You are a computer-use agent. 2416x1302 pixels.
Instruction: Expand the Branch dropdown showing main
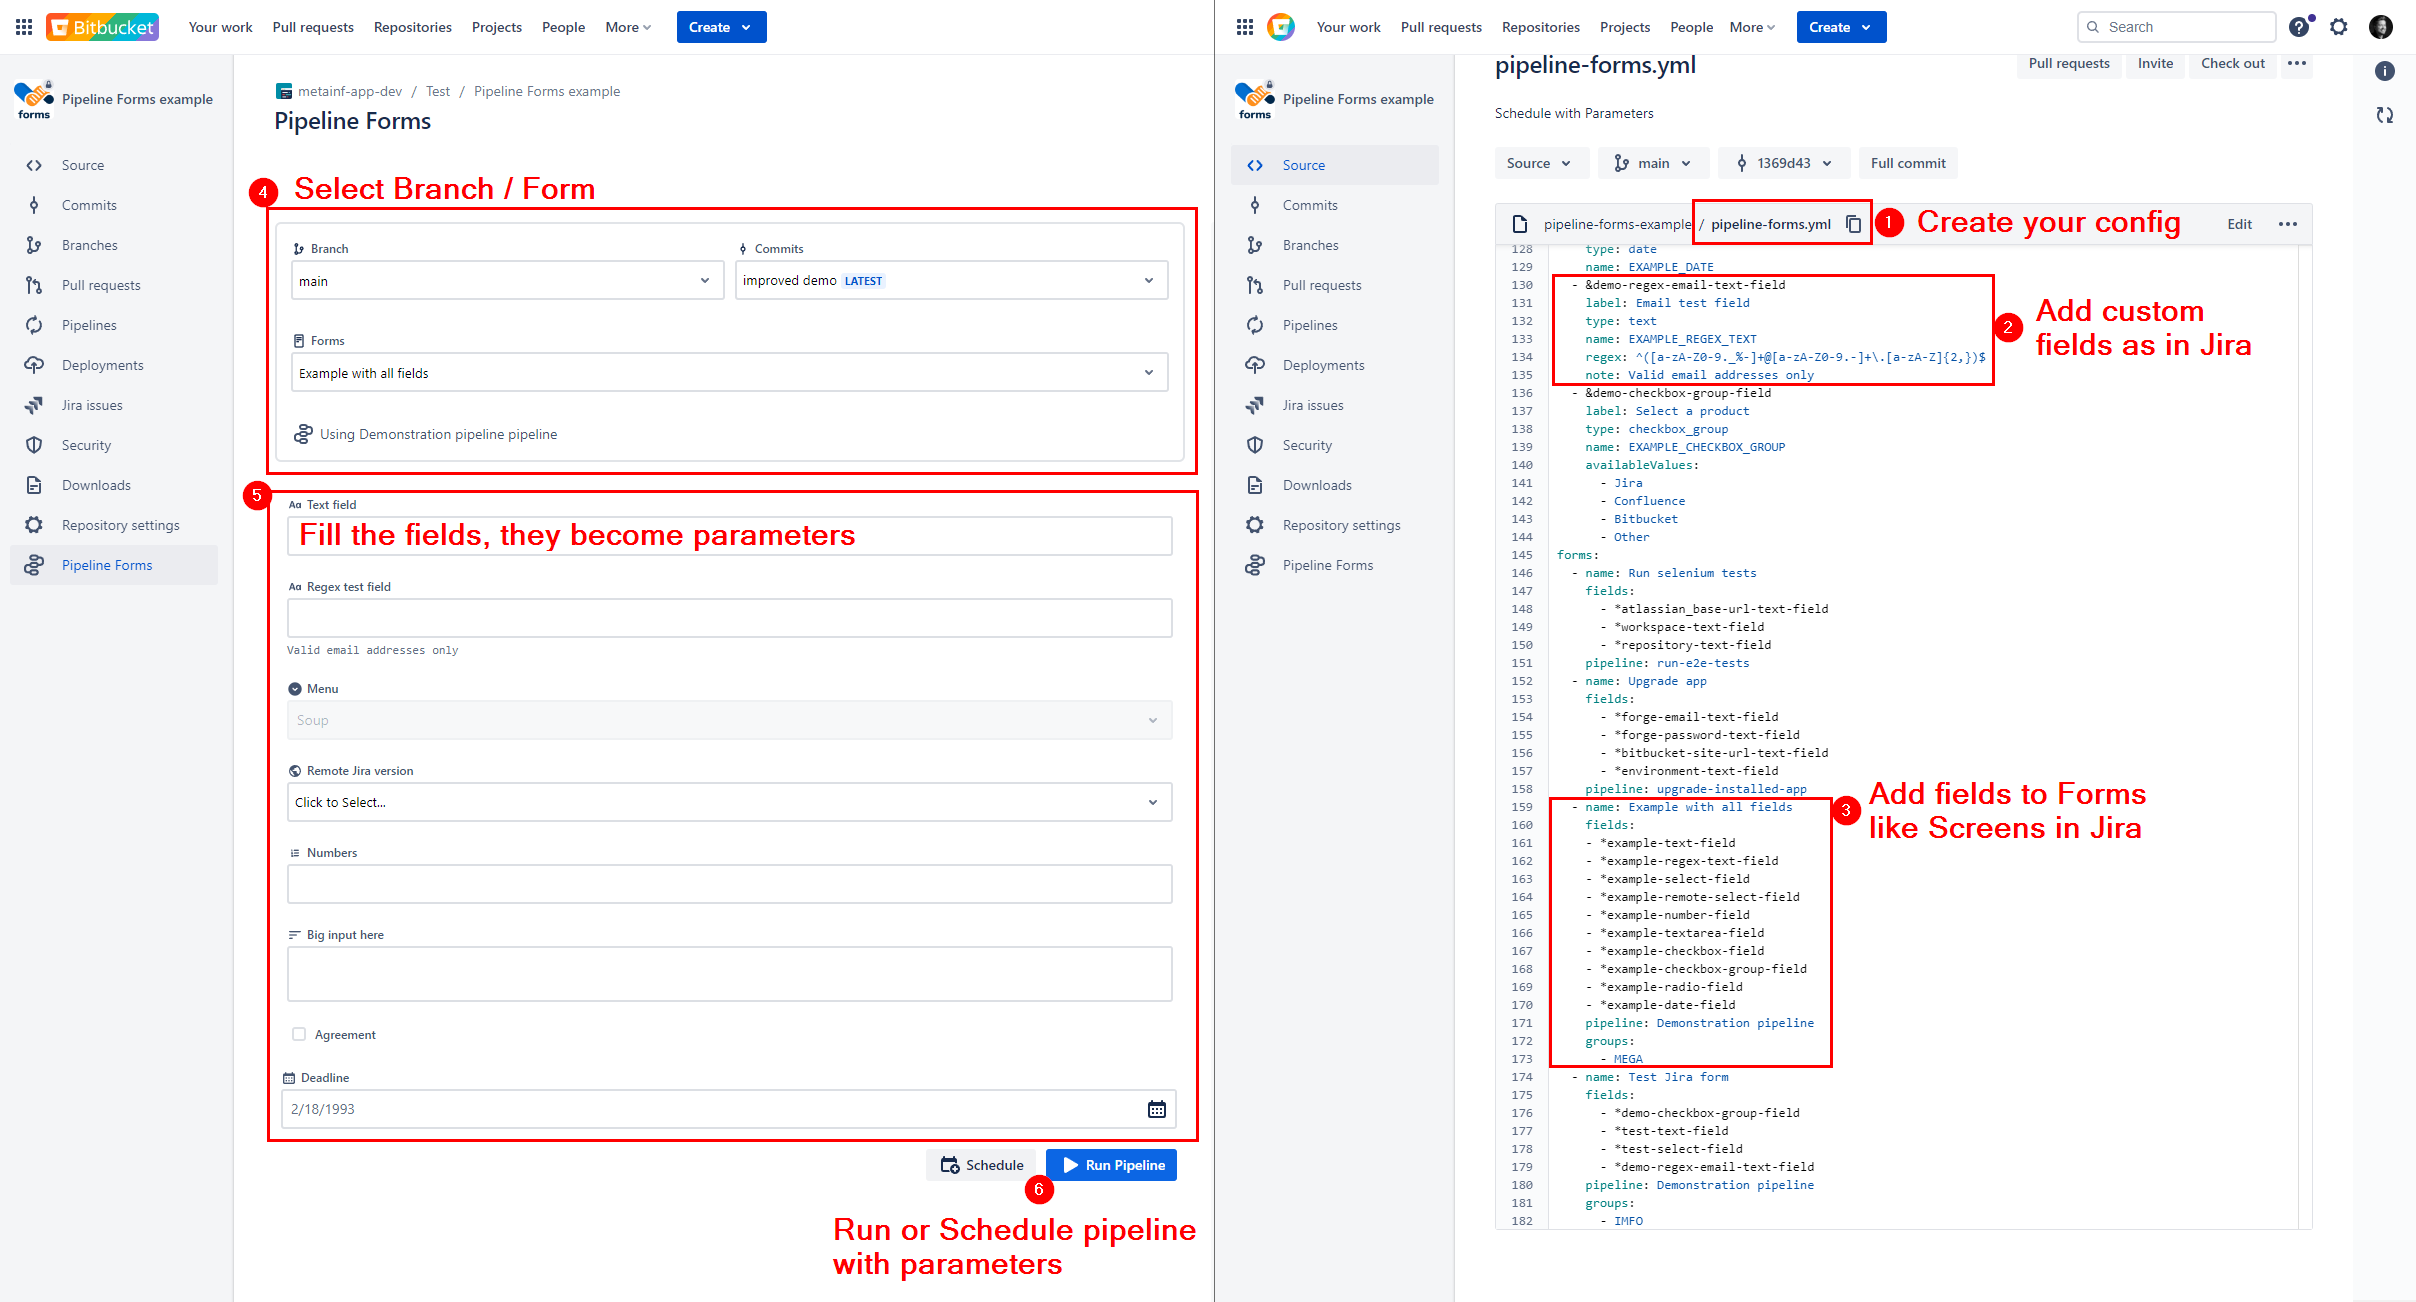coord(507,281)
